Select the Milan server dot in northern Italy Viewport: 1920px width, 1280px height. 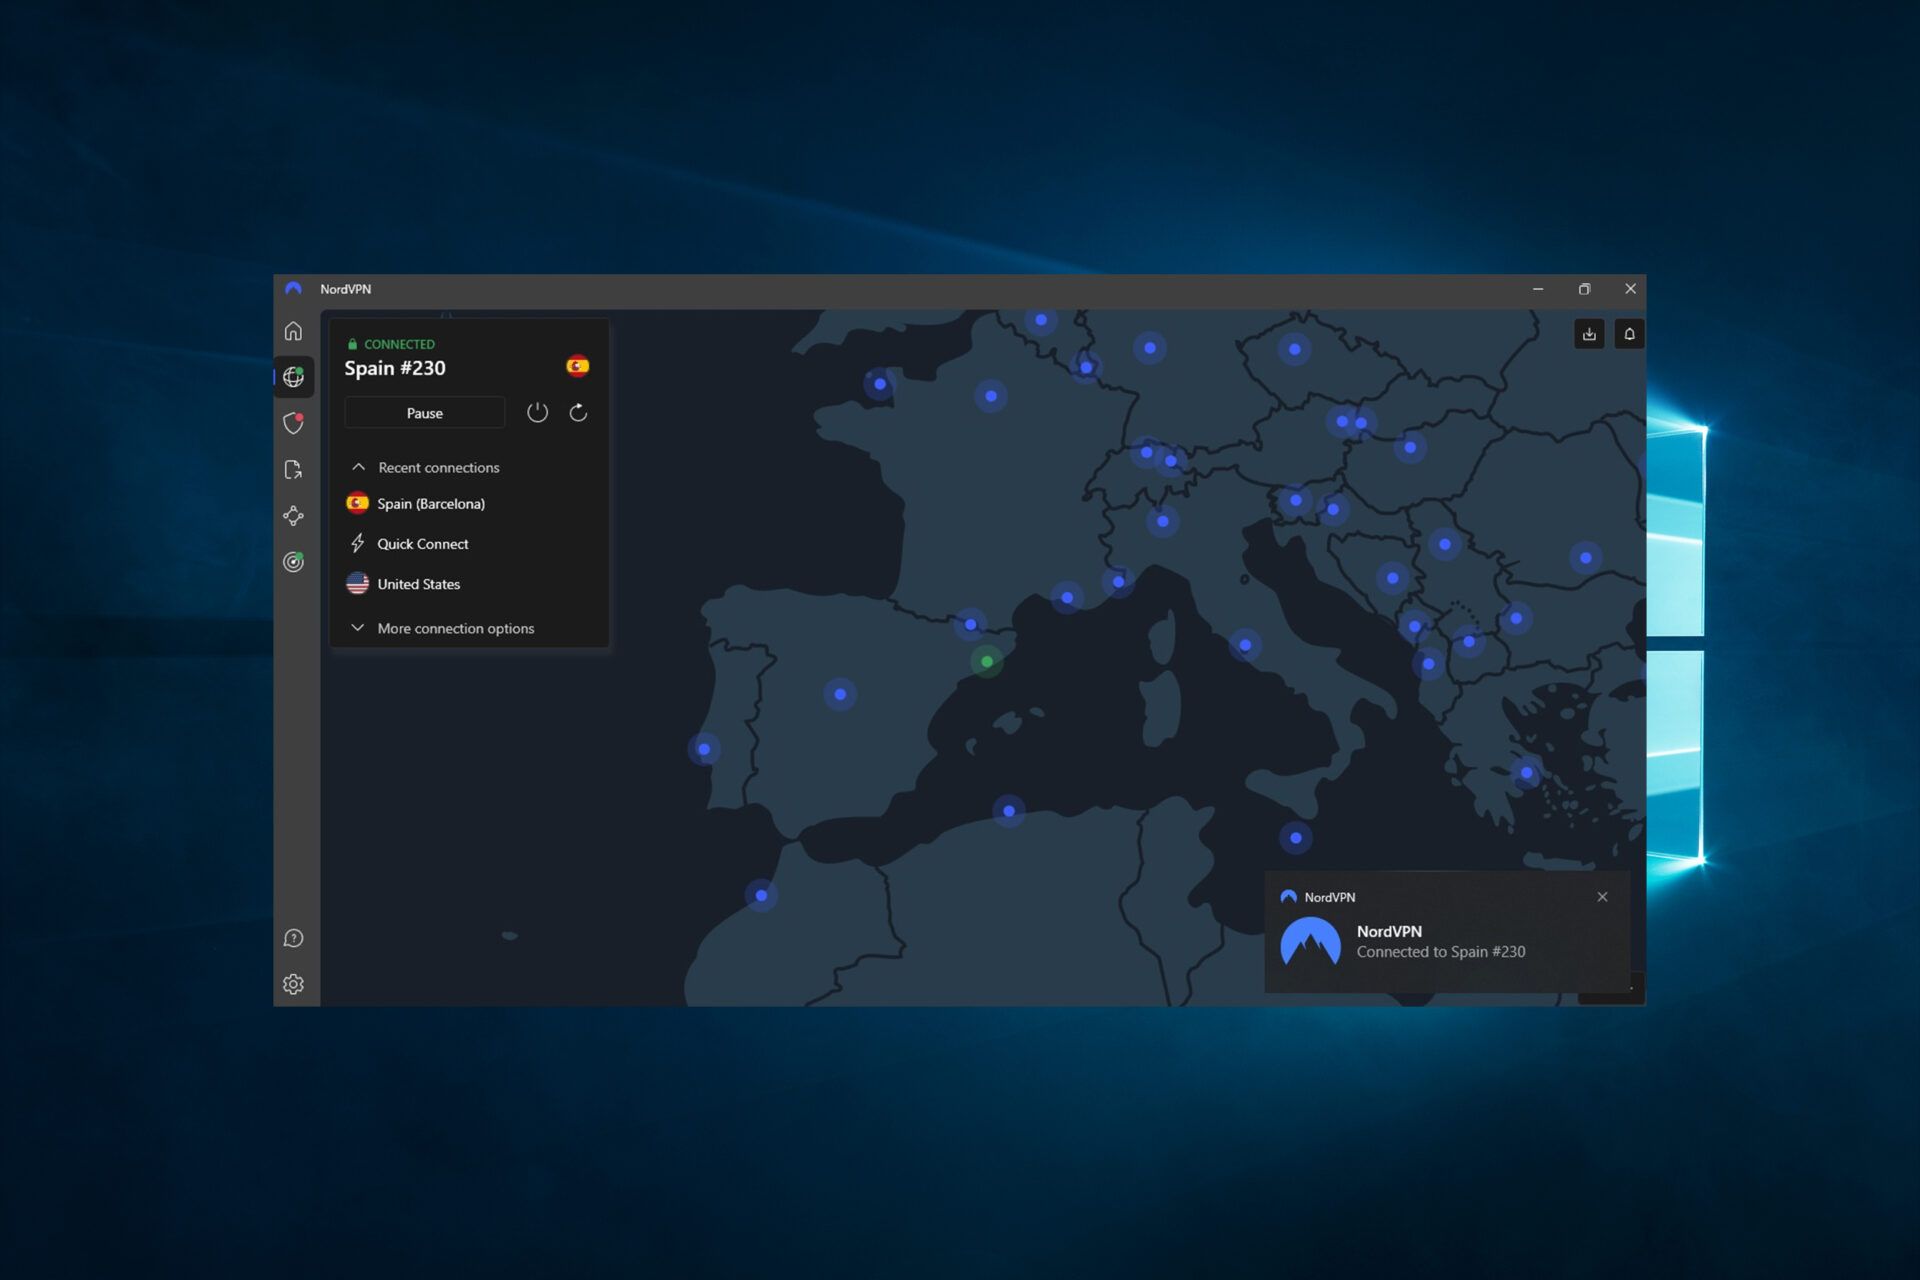(1162, 521)
